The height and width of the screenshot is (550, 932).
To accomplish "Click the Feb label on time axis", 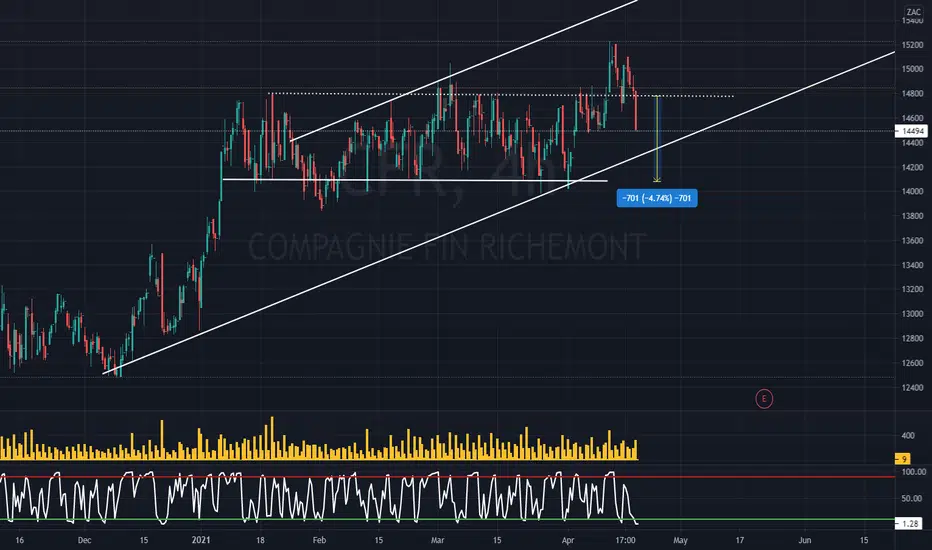I will click(x=319, y=540).
